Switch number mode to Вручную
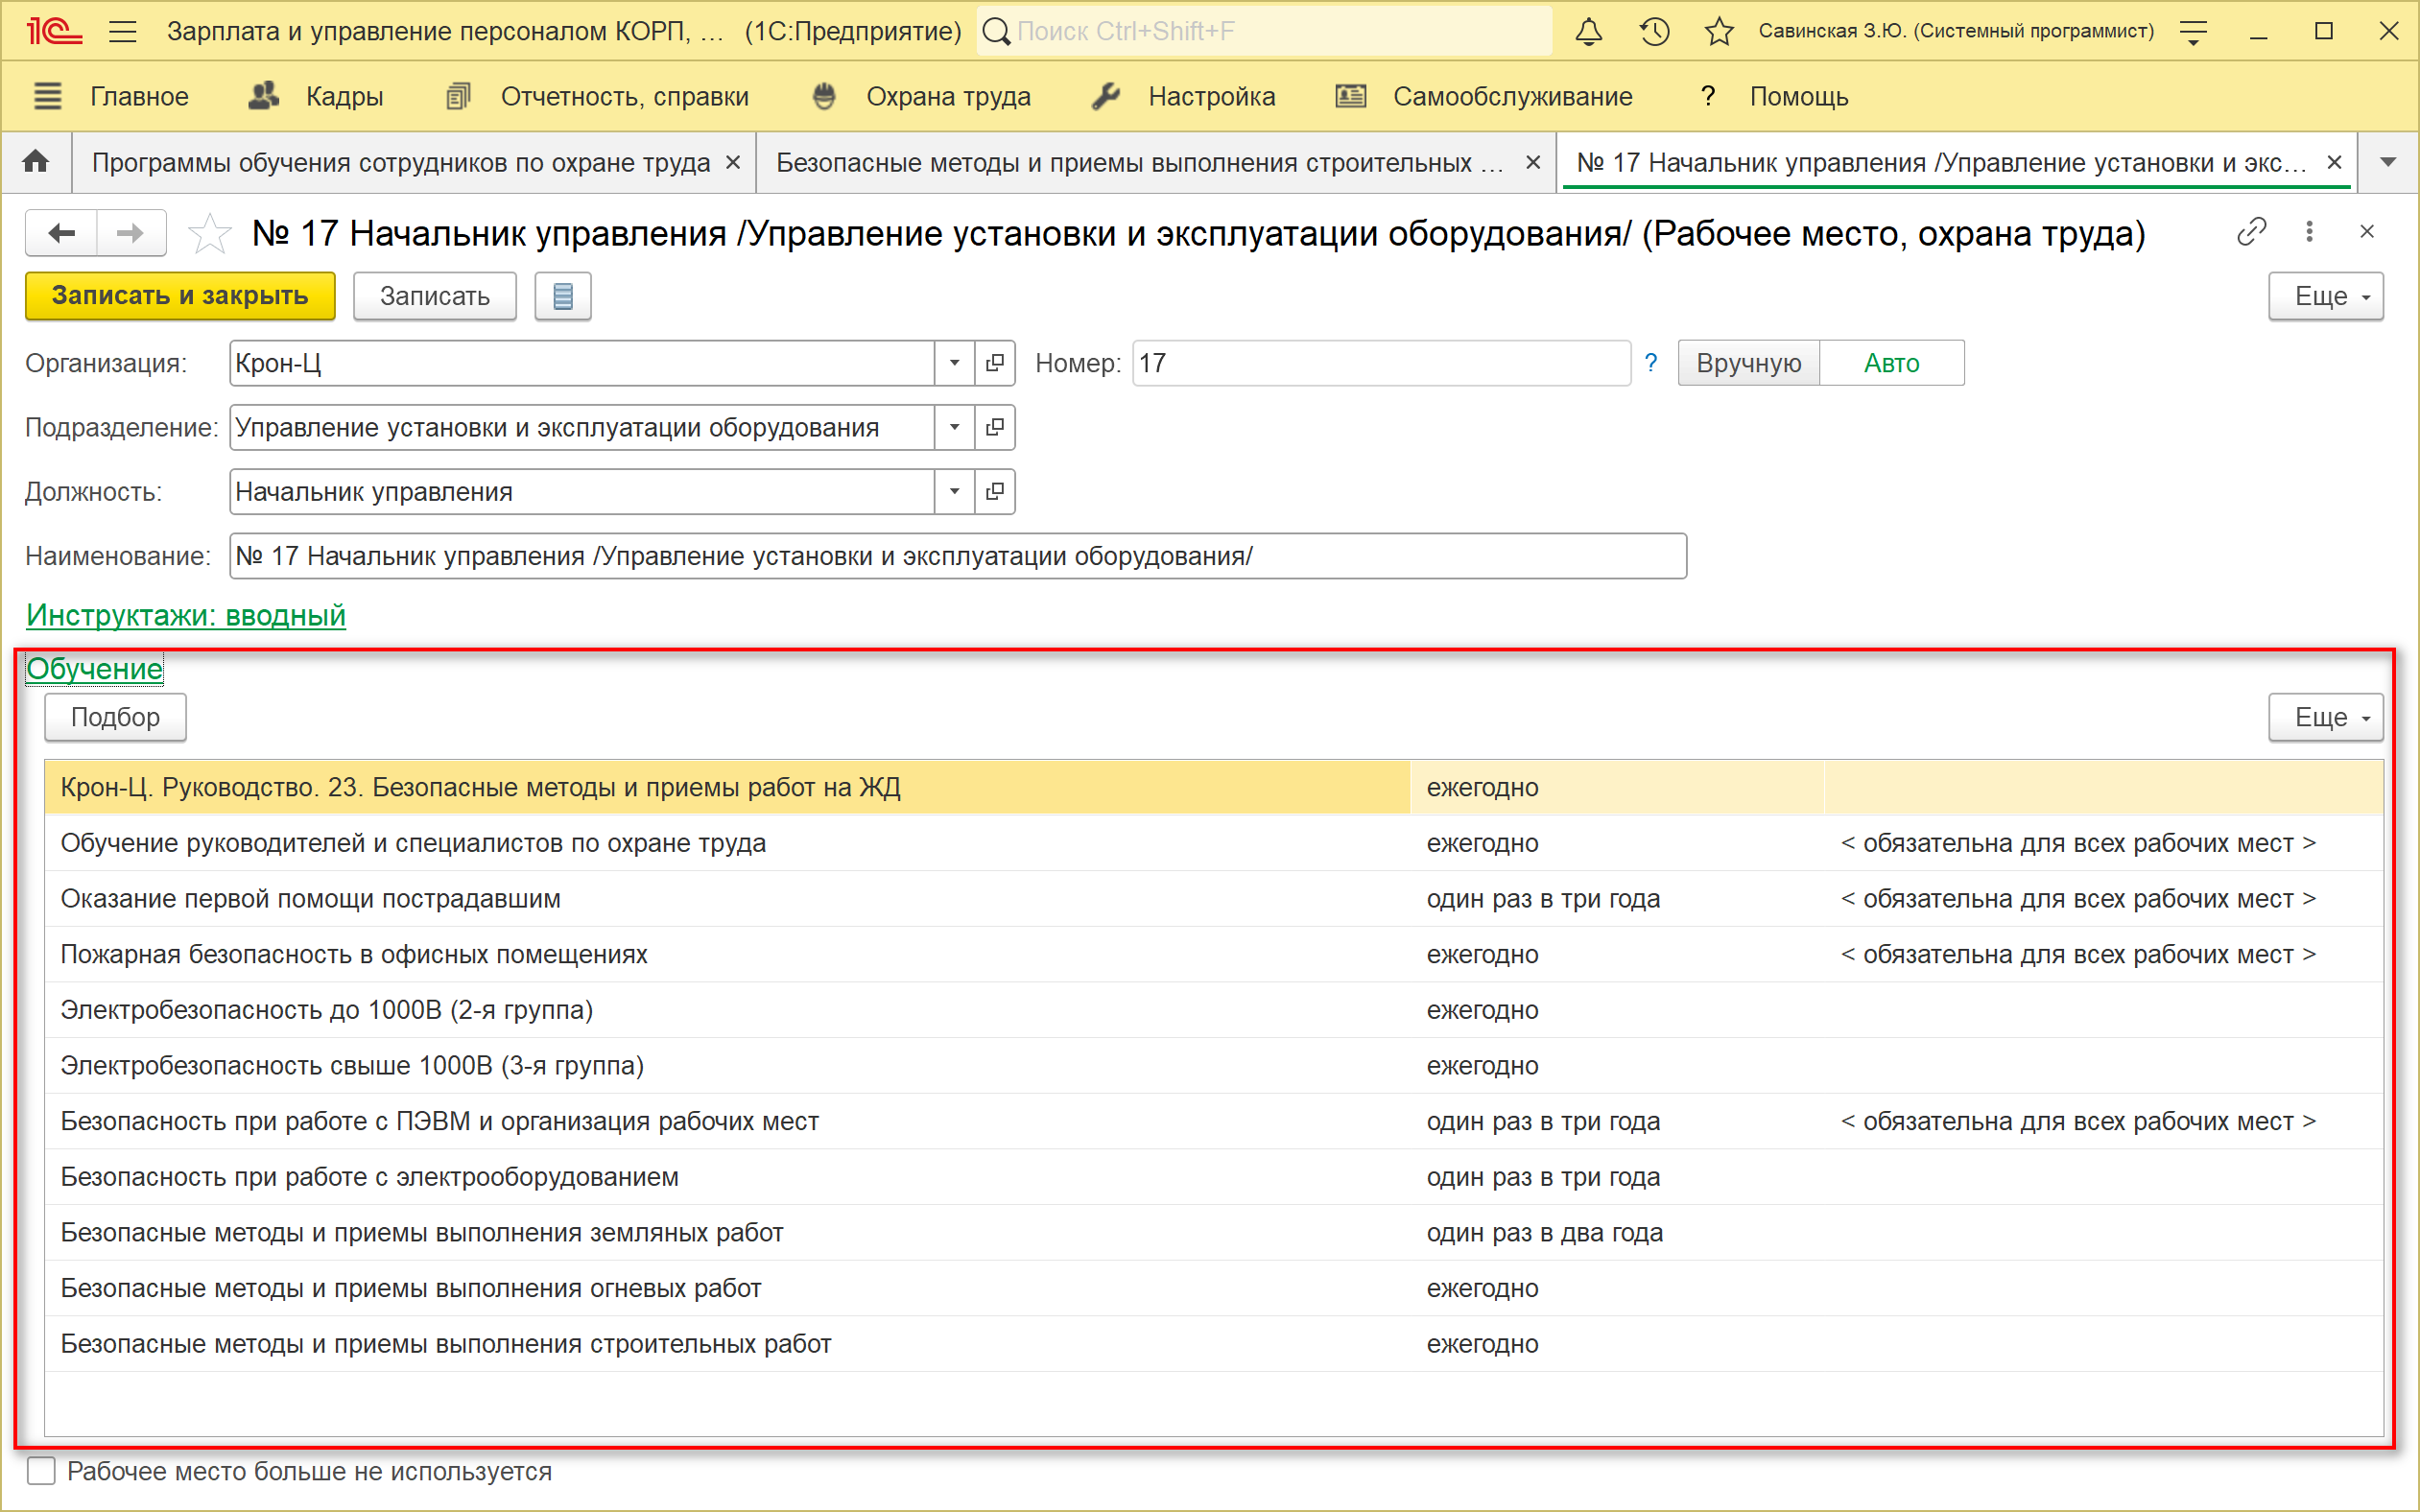 tap(1748, 363)
